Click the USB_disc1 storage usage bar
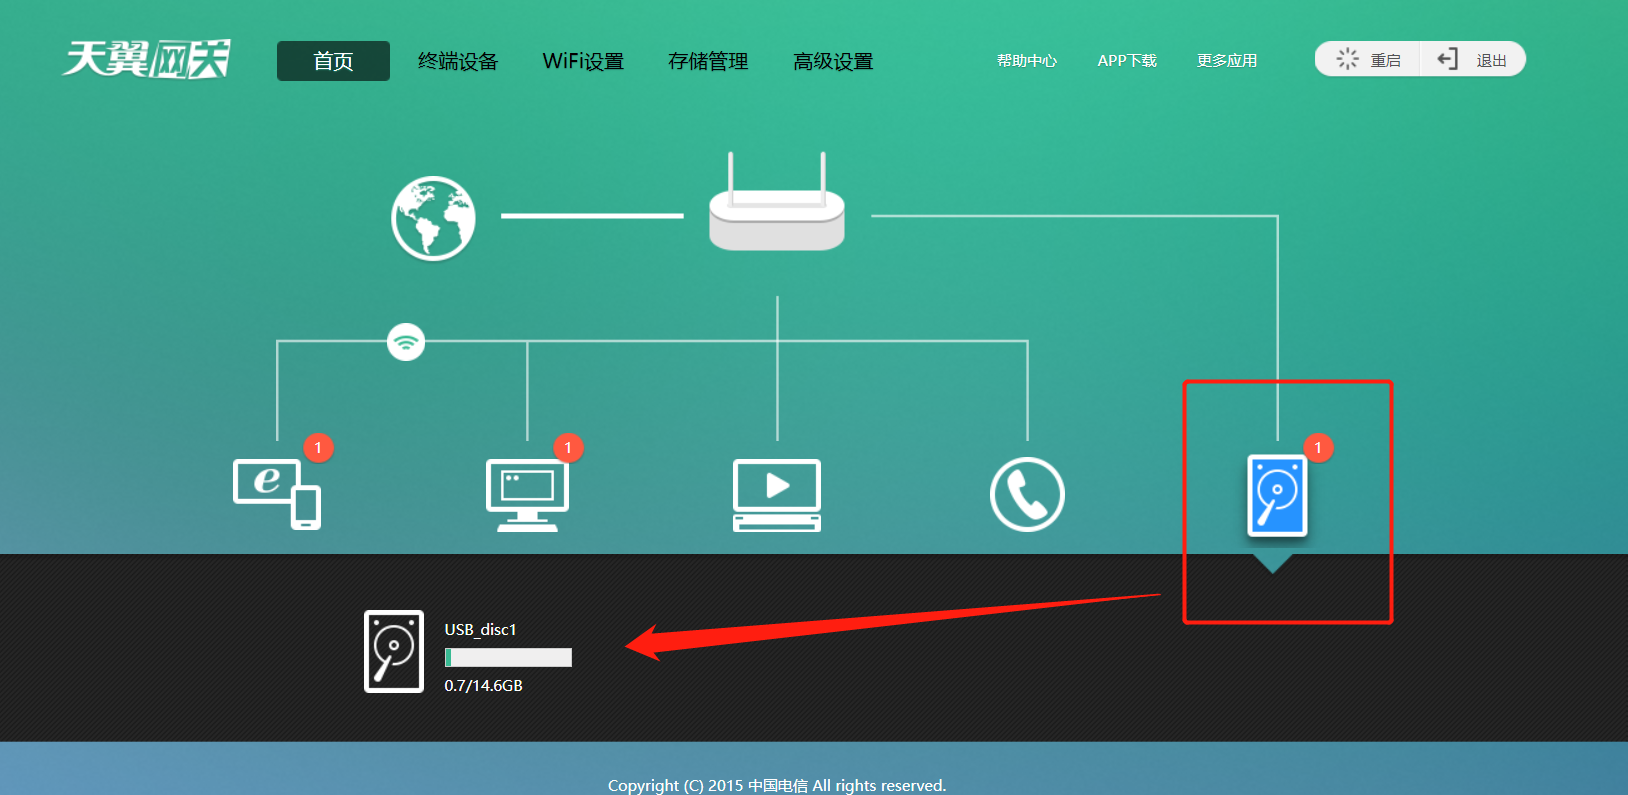1628x795 pixels. [508, 657]
